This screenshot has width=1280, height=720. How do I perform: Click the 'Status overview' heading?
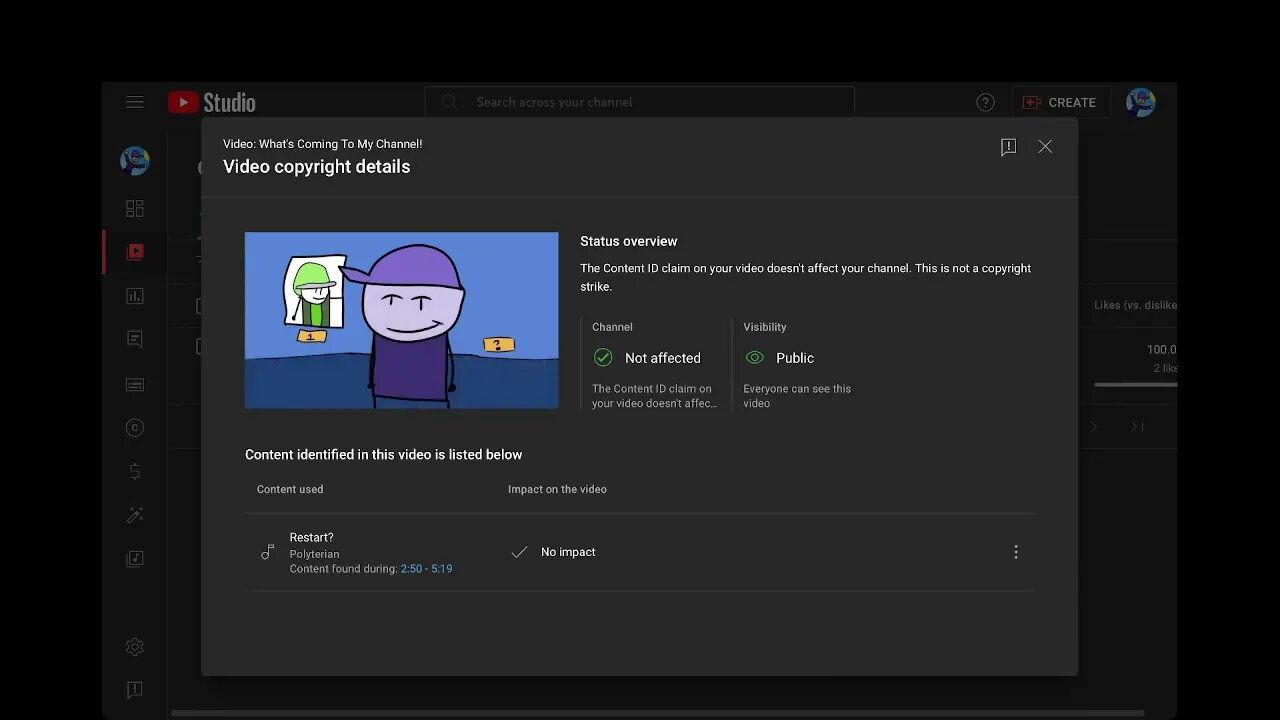tap(629, 241)
